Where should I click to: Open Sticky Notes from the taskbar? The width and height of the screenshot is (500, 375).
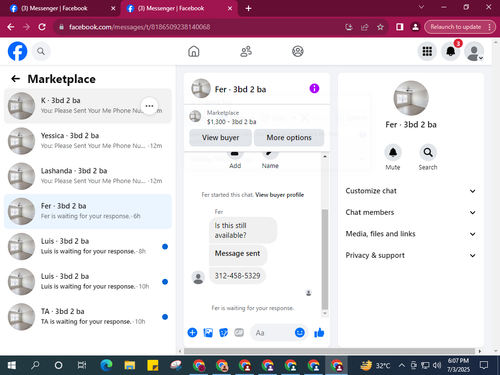[153, 365]
